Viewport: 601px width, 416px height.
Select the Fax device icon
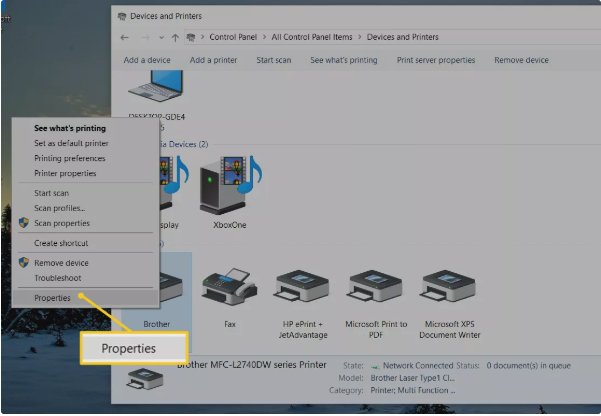(x=230, y=287)
